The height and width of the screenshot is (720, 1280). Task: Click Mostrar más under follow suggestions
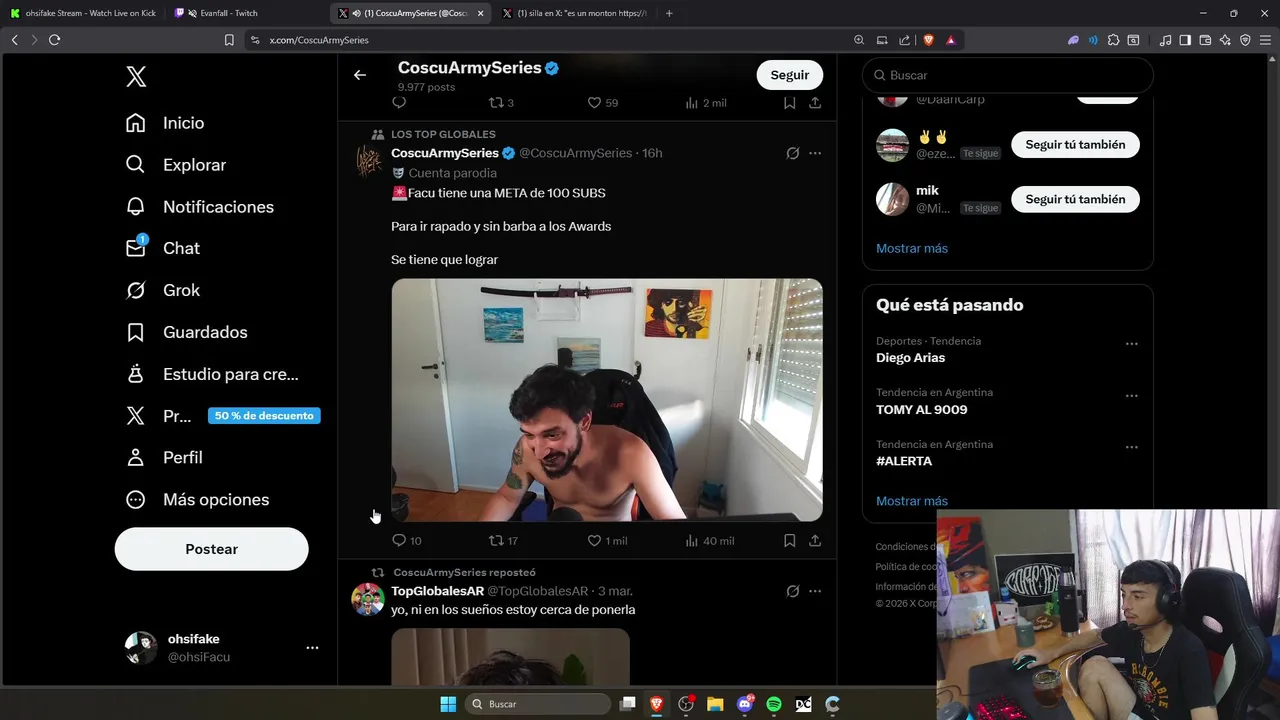(912, 248)
